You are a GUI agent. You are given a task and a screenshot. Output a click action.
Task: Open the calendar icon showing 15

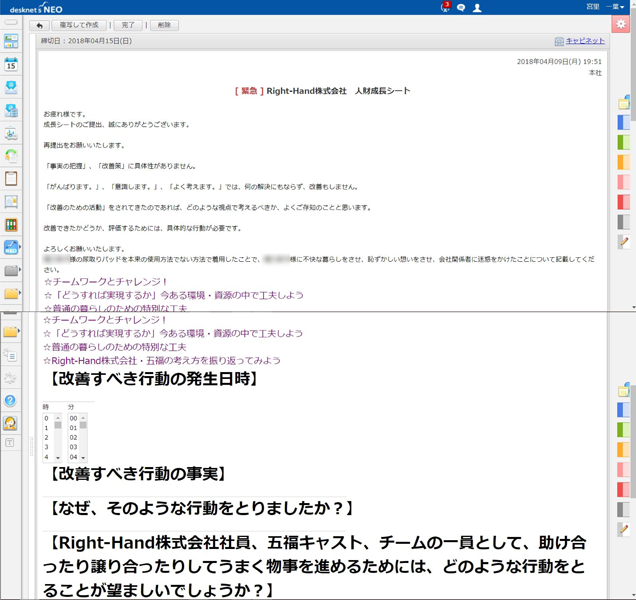(11, 64)
